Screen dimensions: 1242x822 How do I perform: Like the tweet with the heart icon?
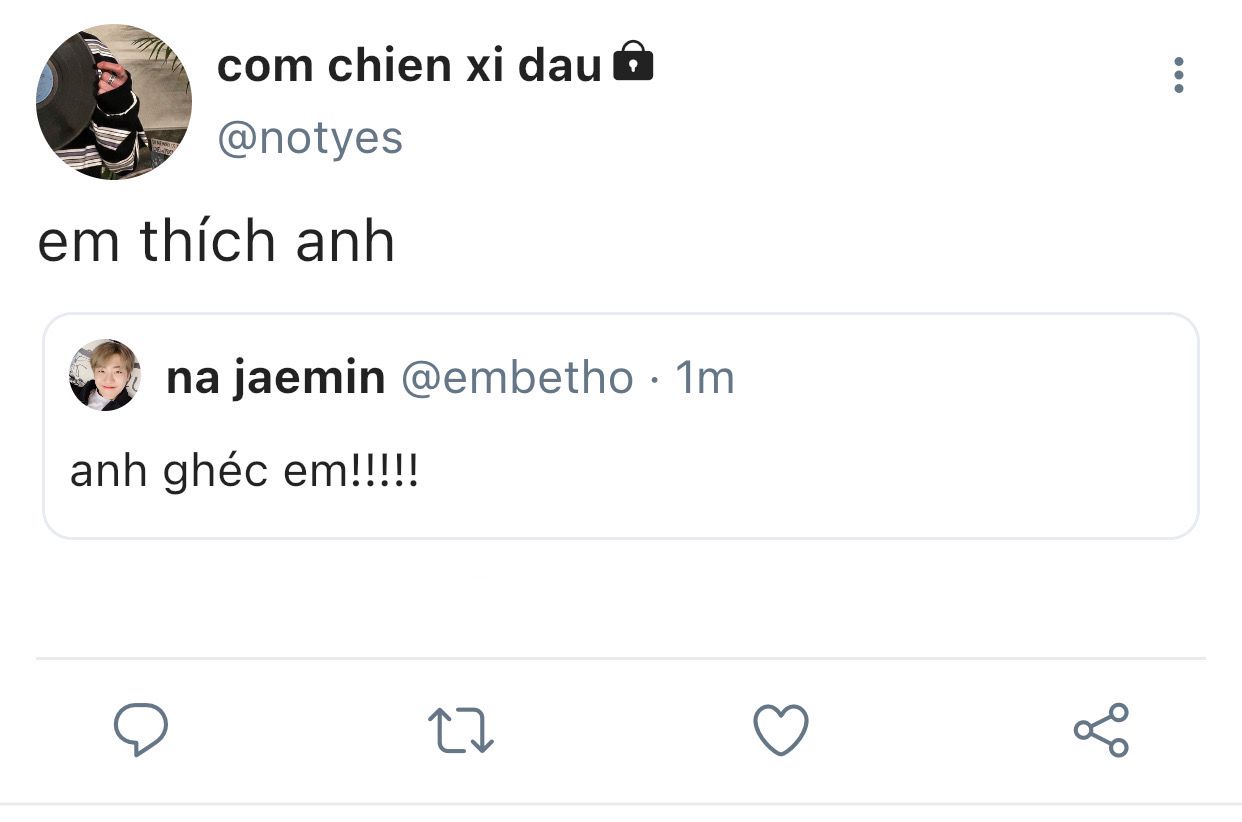[x=780, y=730]
